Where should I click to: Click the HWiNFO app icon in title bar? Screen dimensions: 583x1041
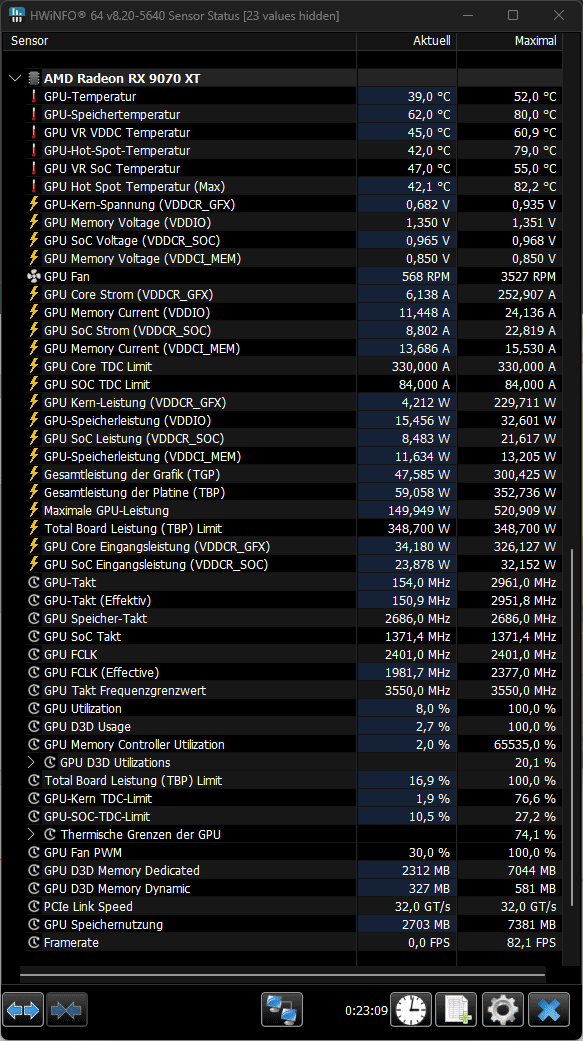[17, 15]
